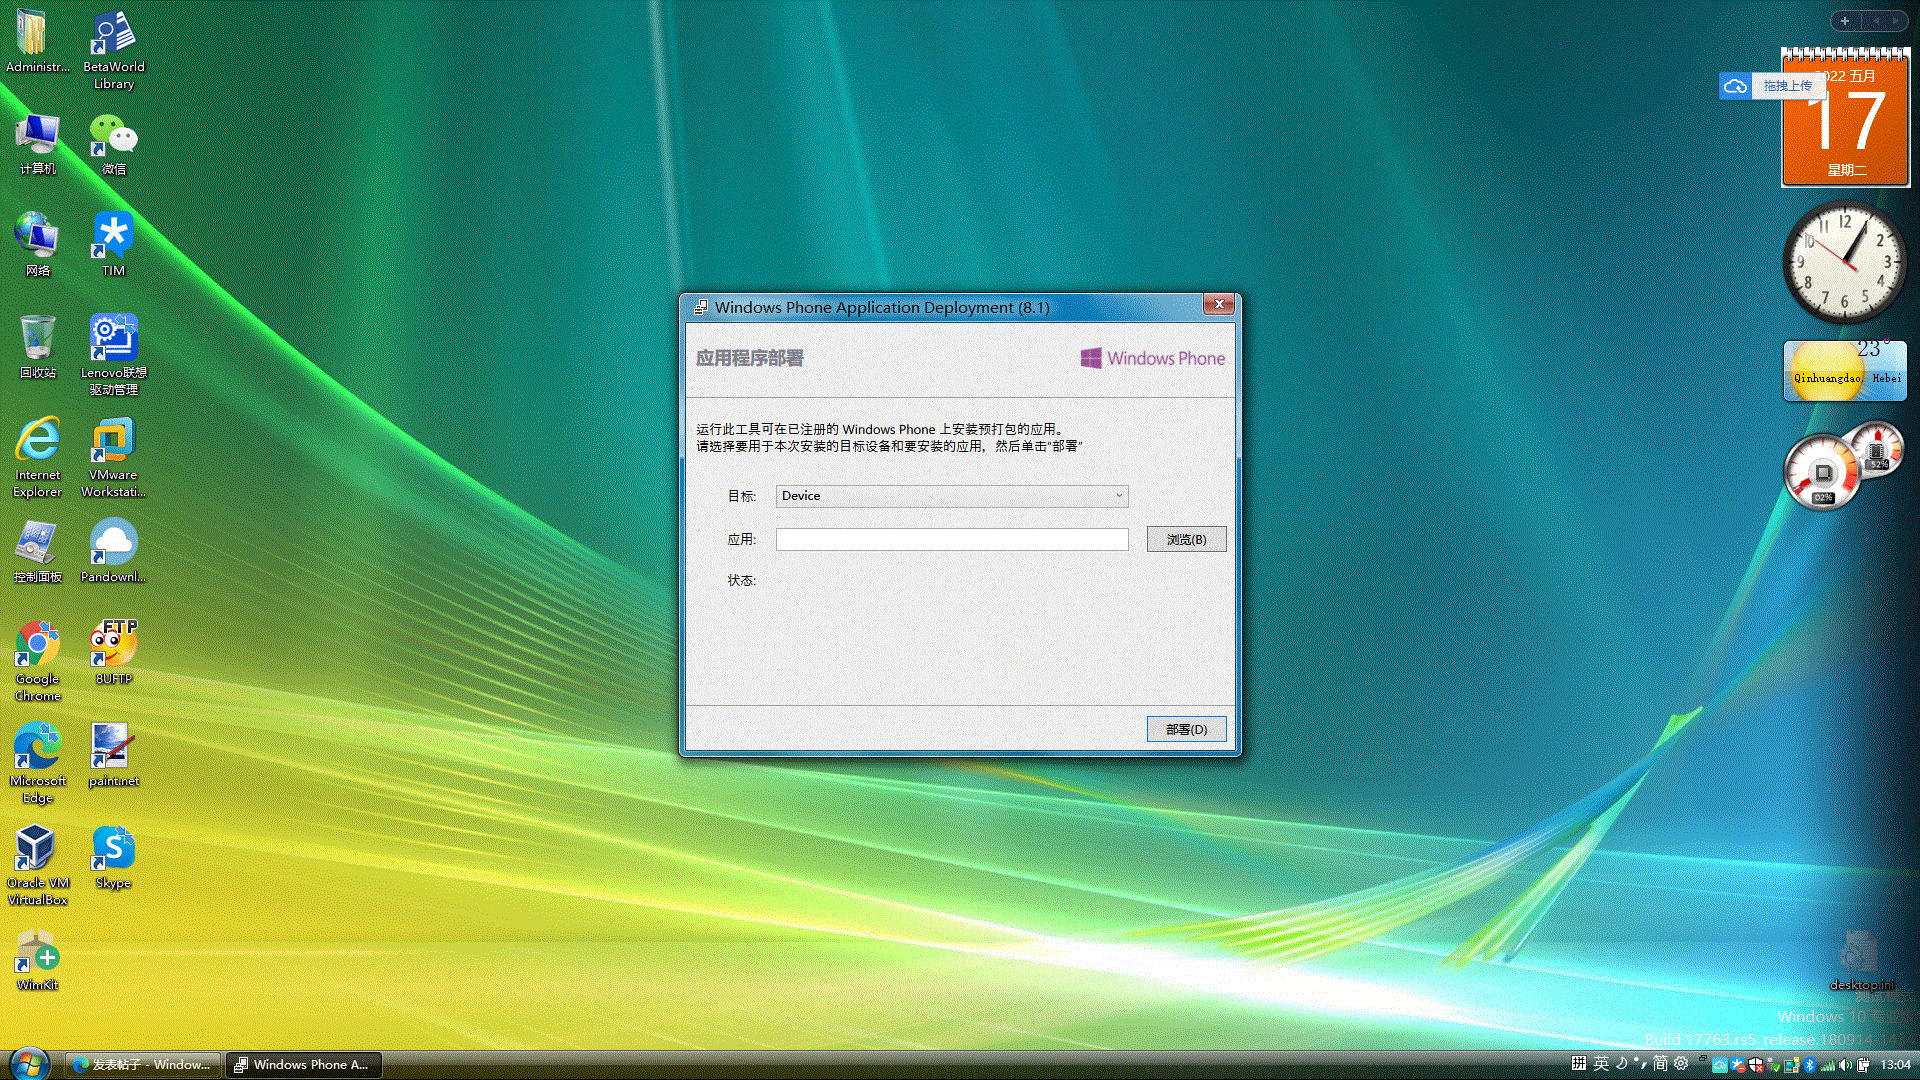Click Windows Phone Application taskbar item
1920x1080 pixels.
[x=301, y=1064]
